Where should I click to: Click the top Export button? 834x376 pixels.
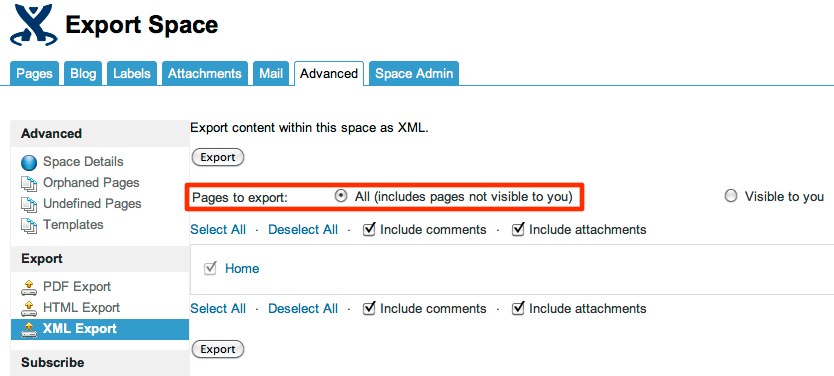pos(218,157)
